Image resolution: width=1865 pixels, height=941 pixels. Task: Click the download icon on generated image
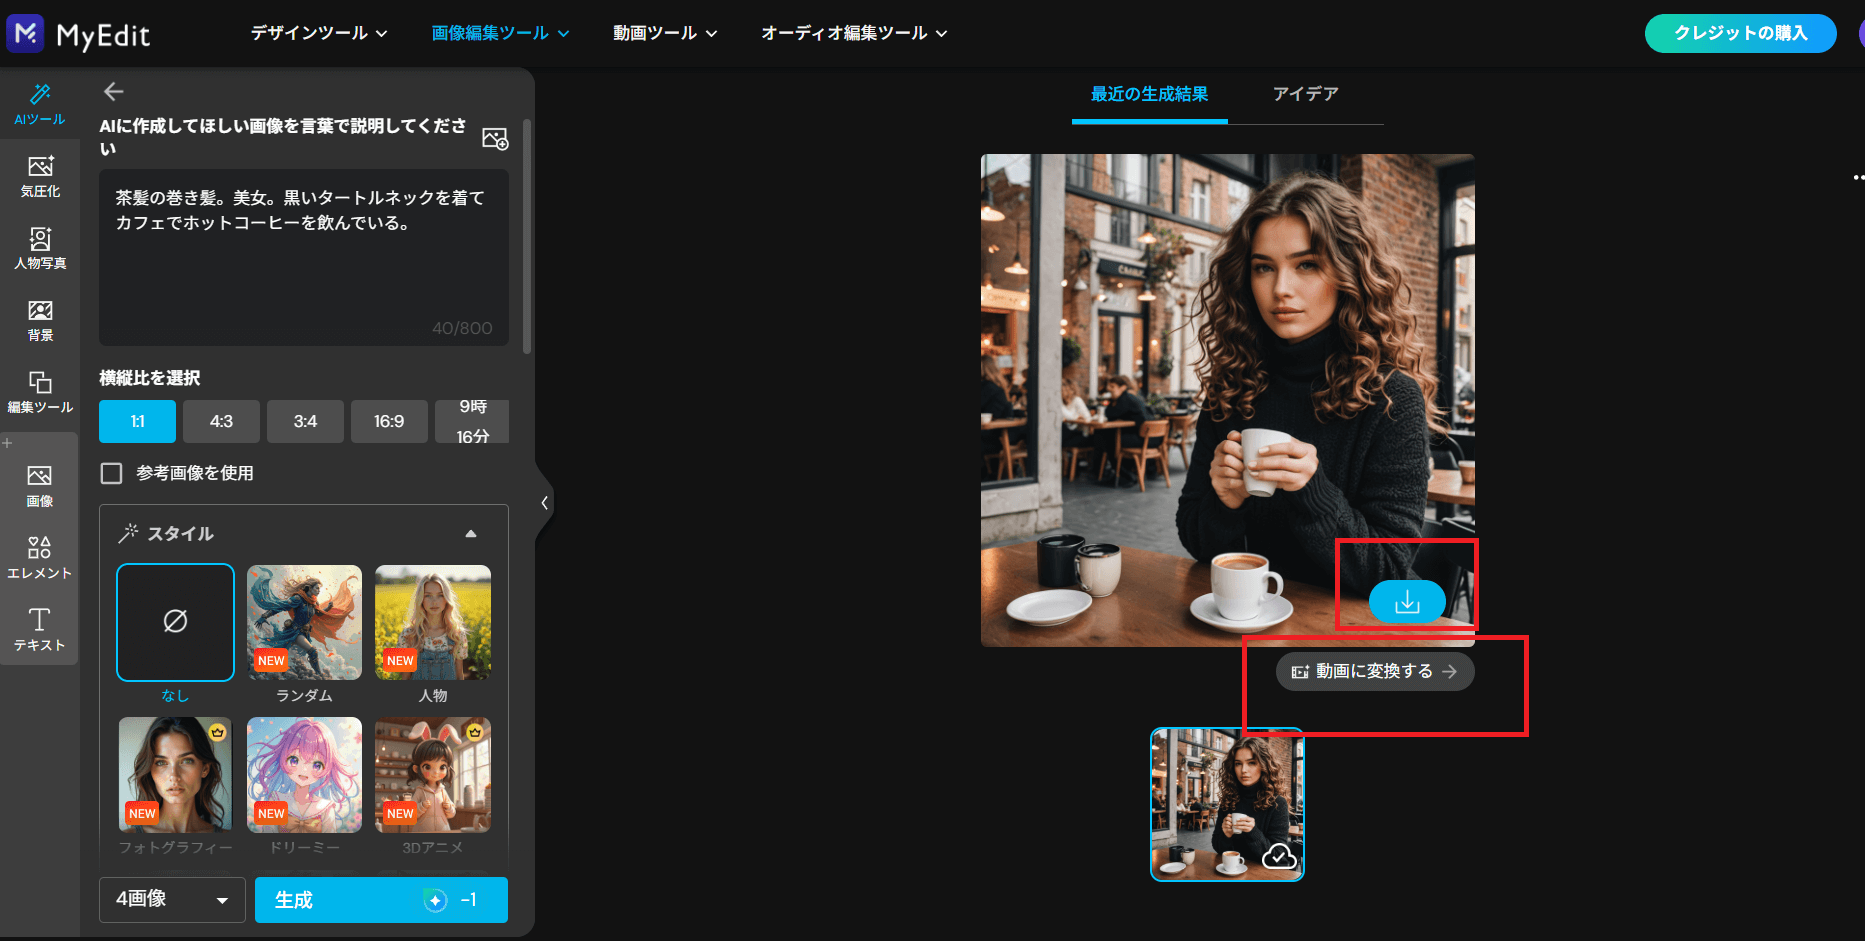tap(1406, 602)
